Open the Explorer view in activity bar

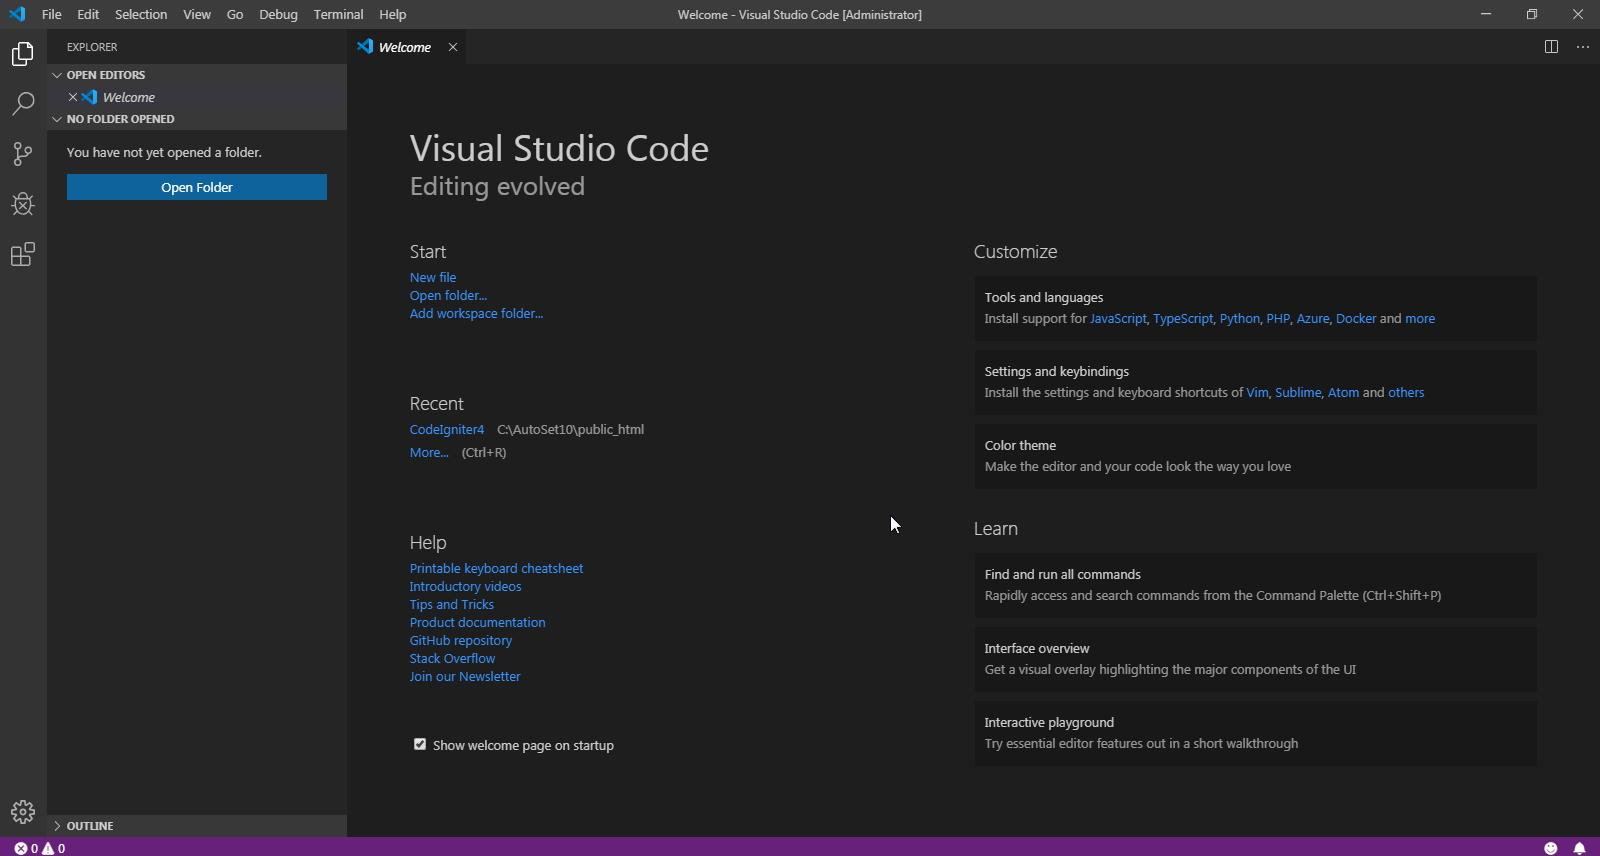tap(23, 54)
